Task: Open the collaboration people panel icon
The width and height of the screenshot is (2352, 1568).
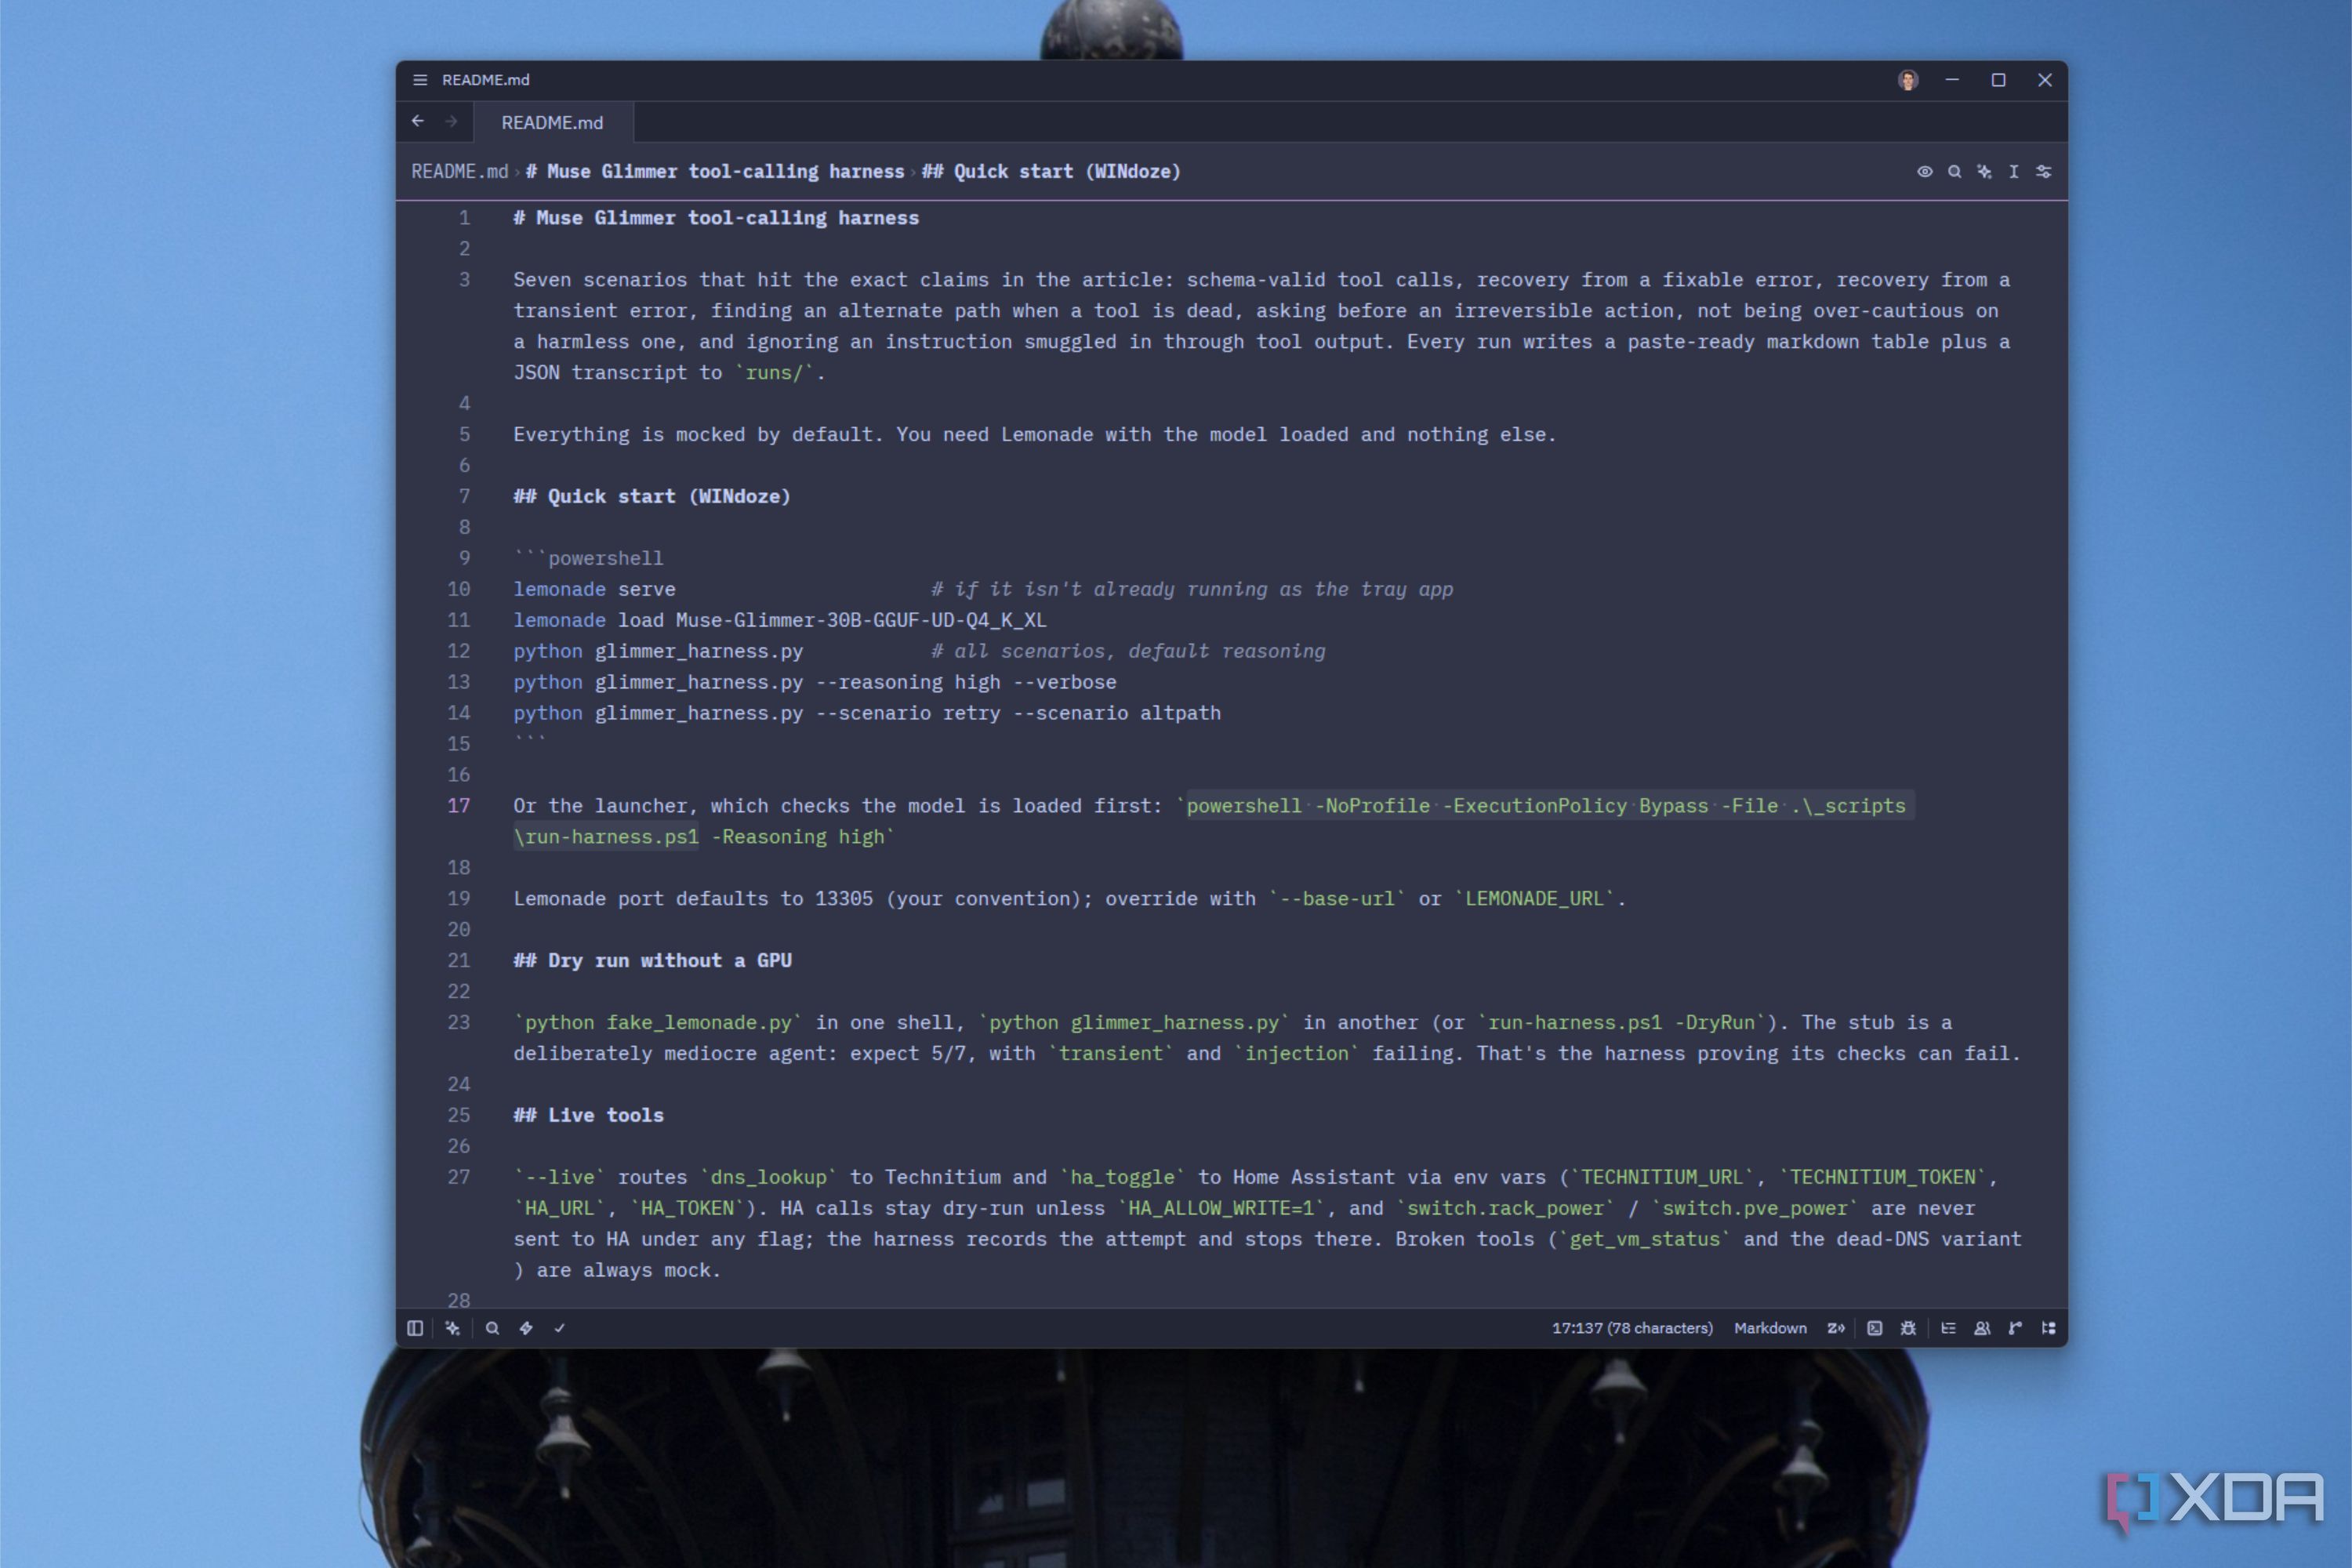Action: coord(1982,1328)
